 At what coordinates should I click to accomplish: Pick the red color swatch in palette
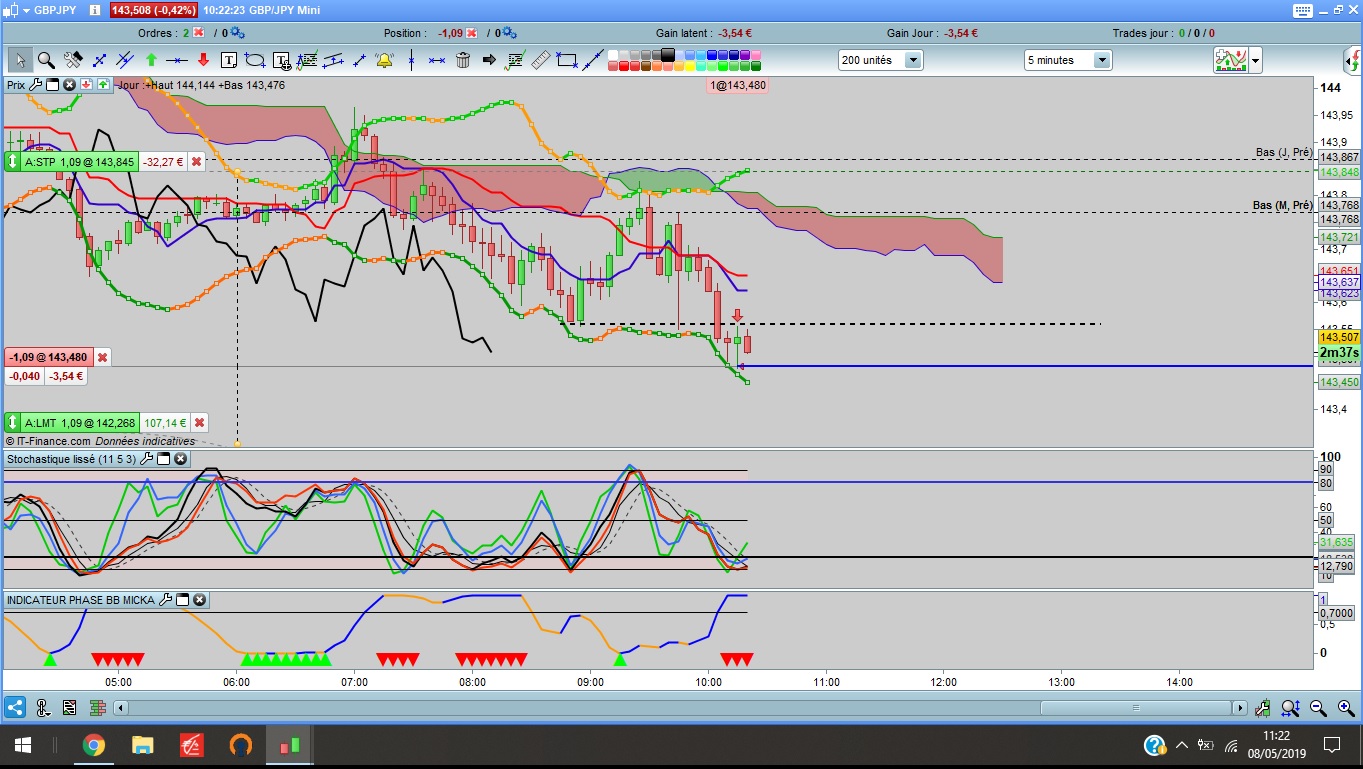pos(624,66)
